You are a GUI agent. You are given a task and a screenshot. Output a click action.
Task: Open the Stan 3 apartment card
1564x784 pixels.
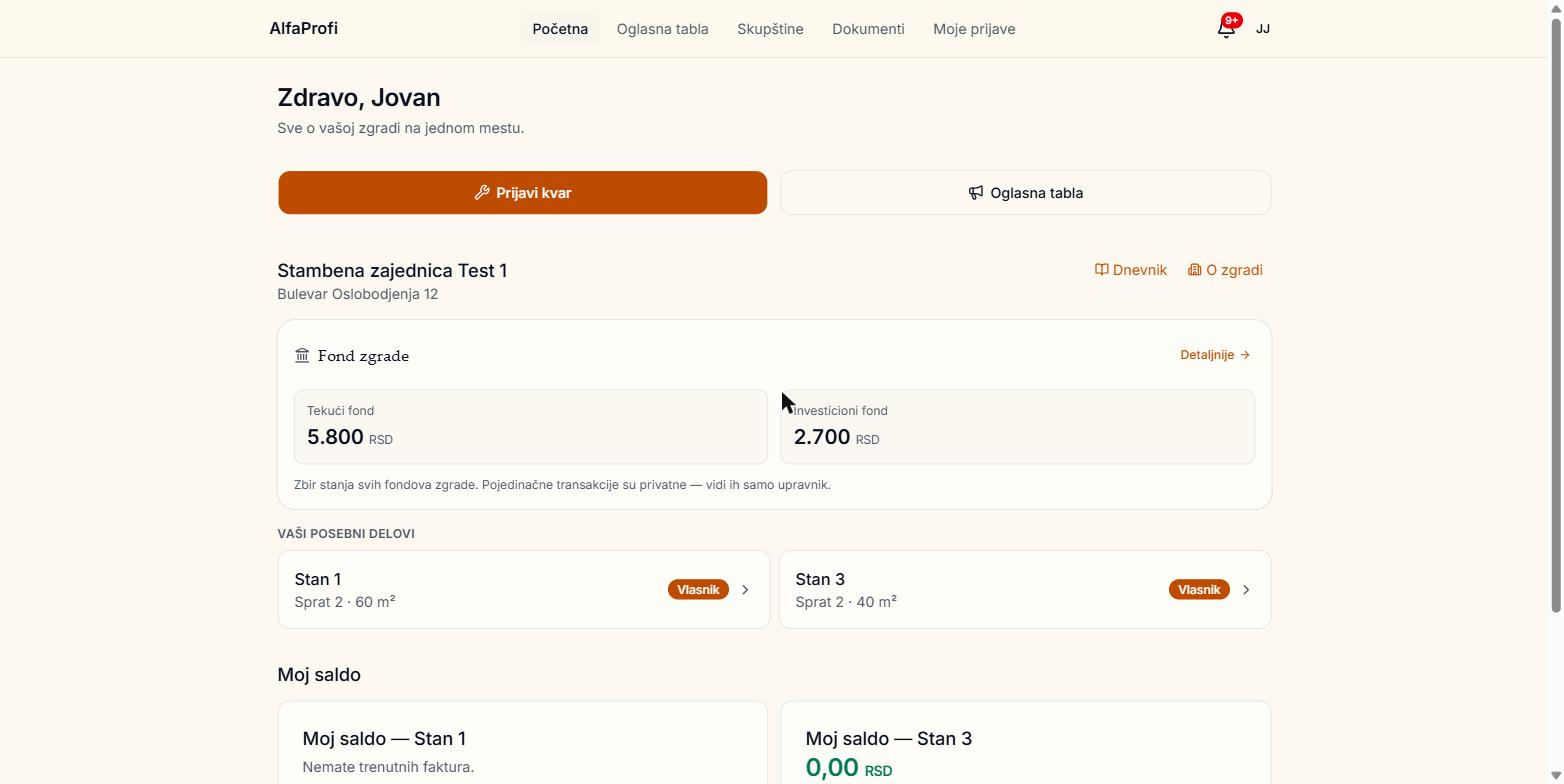pyautogui.click(x=1025, y=590)
